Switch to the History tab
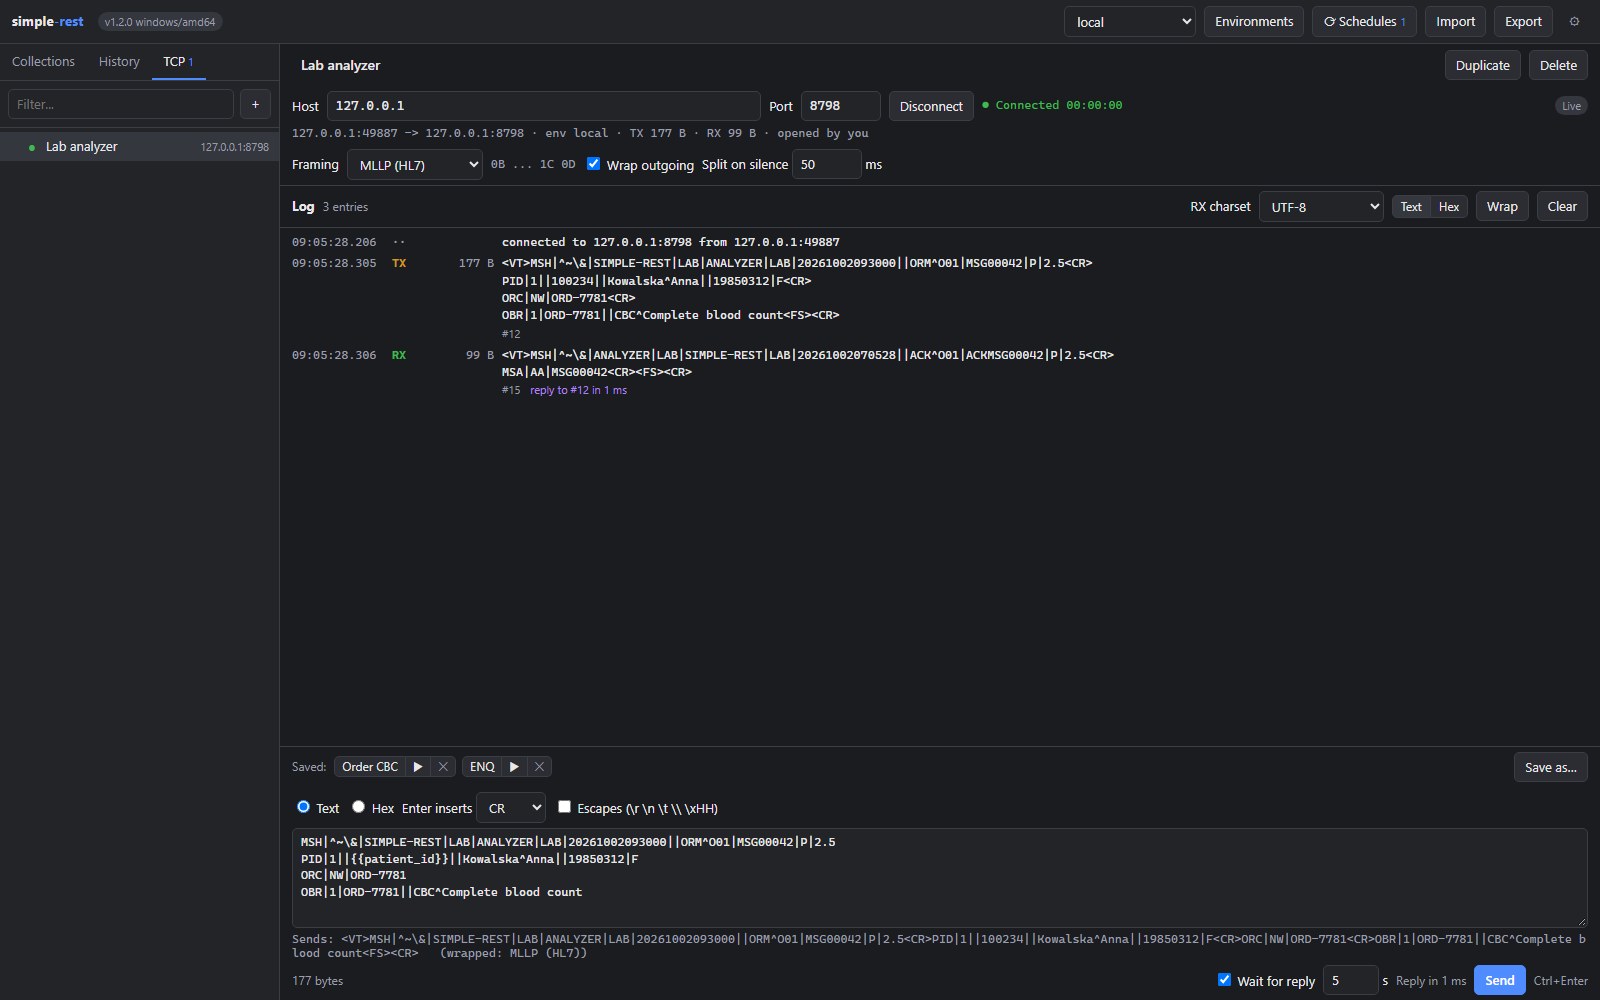This screenshot has height=1000, width=1600. (x=119, y=62)
